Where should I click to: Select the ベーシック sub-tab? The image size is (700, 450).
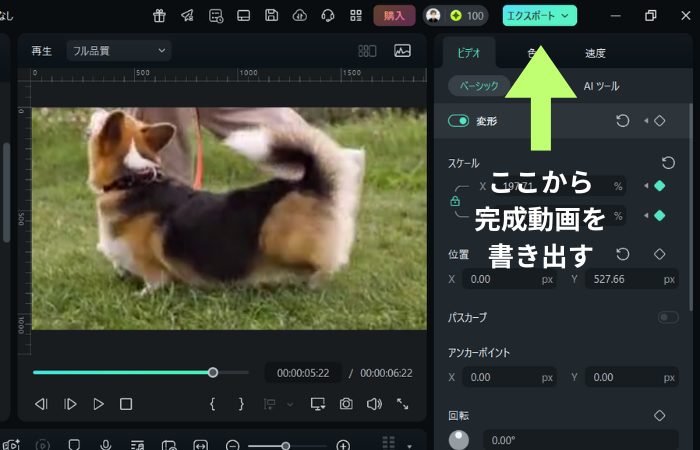pyautogui.click(x=479, y=86)
